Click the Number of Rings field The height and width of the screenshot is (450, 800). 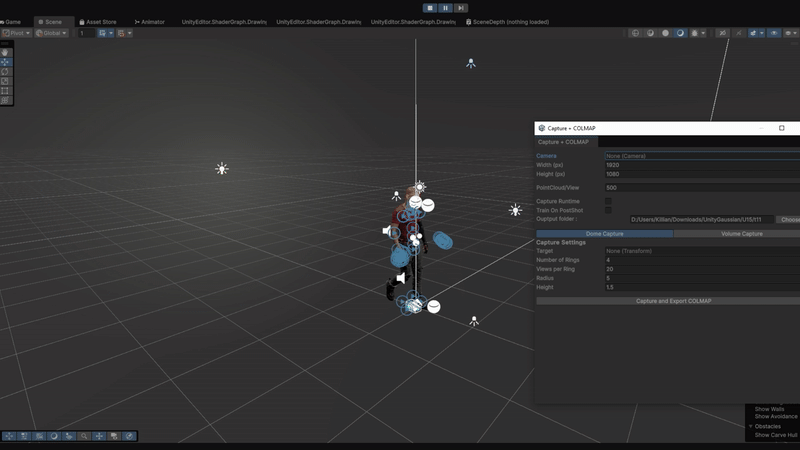point(702,260)
